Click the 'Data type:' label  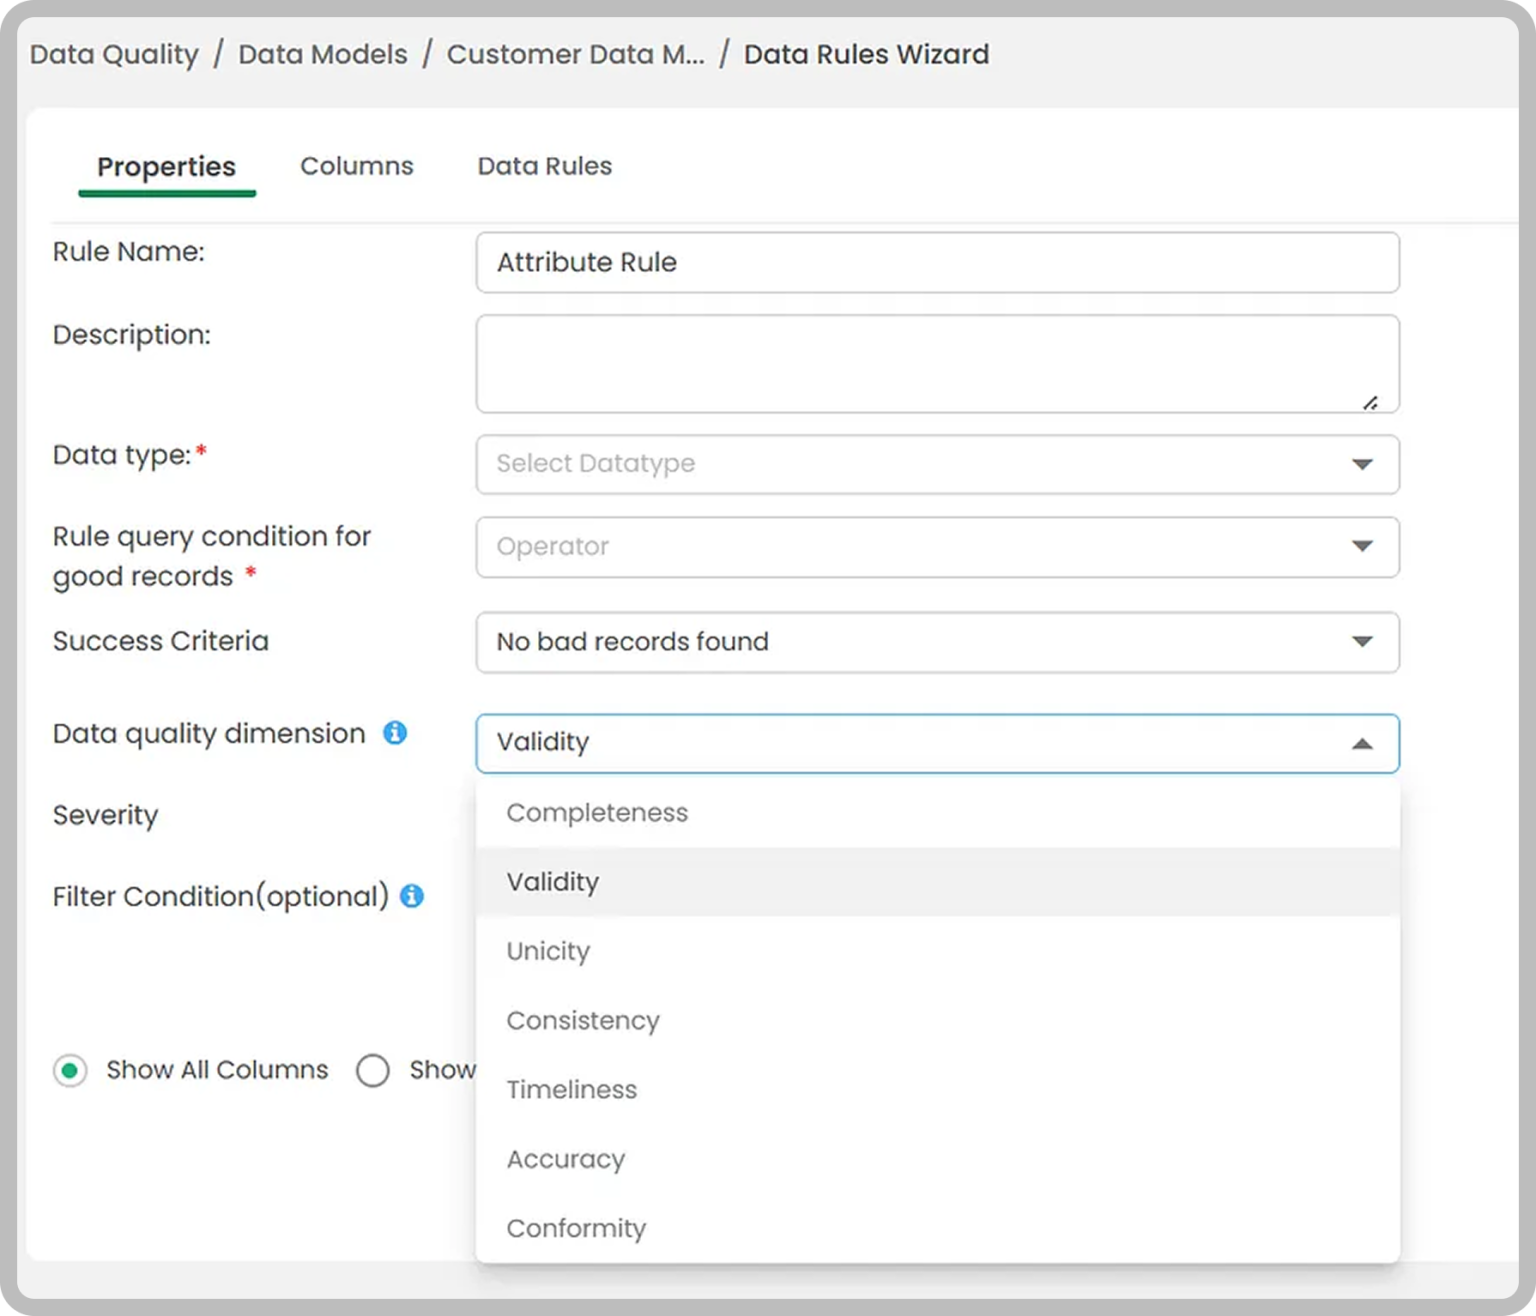(122, 455)
